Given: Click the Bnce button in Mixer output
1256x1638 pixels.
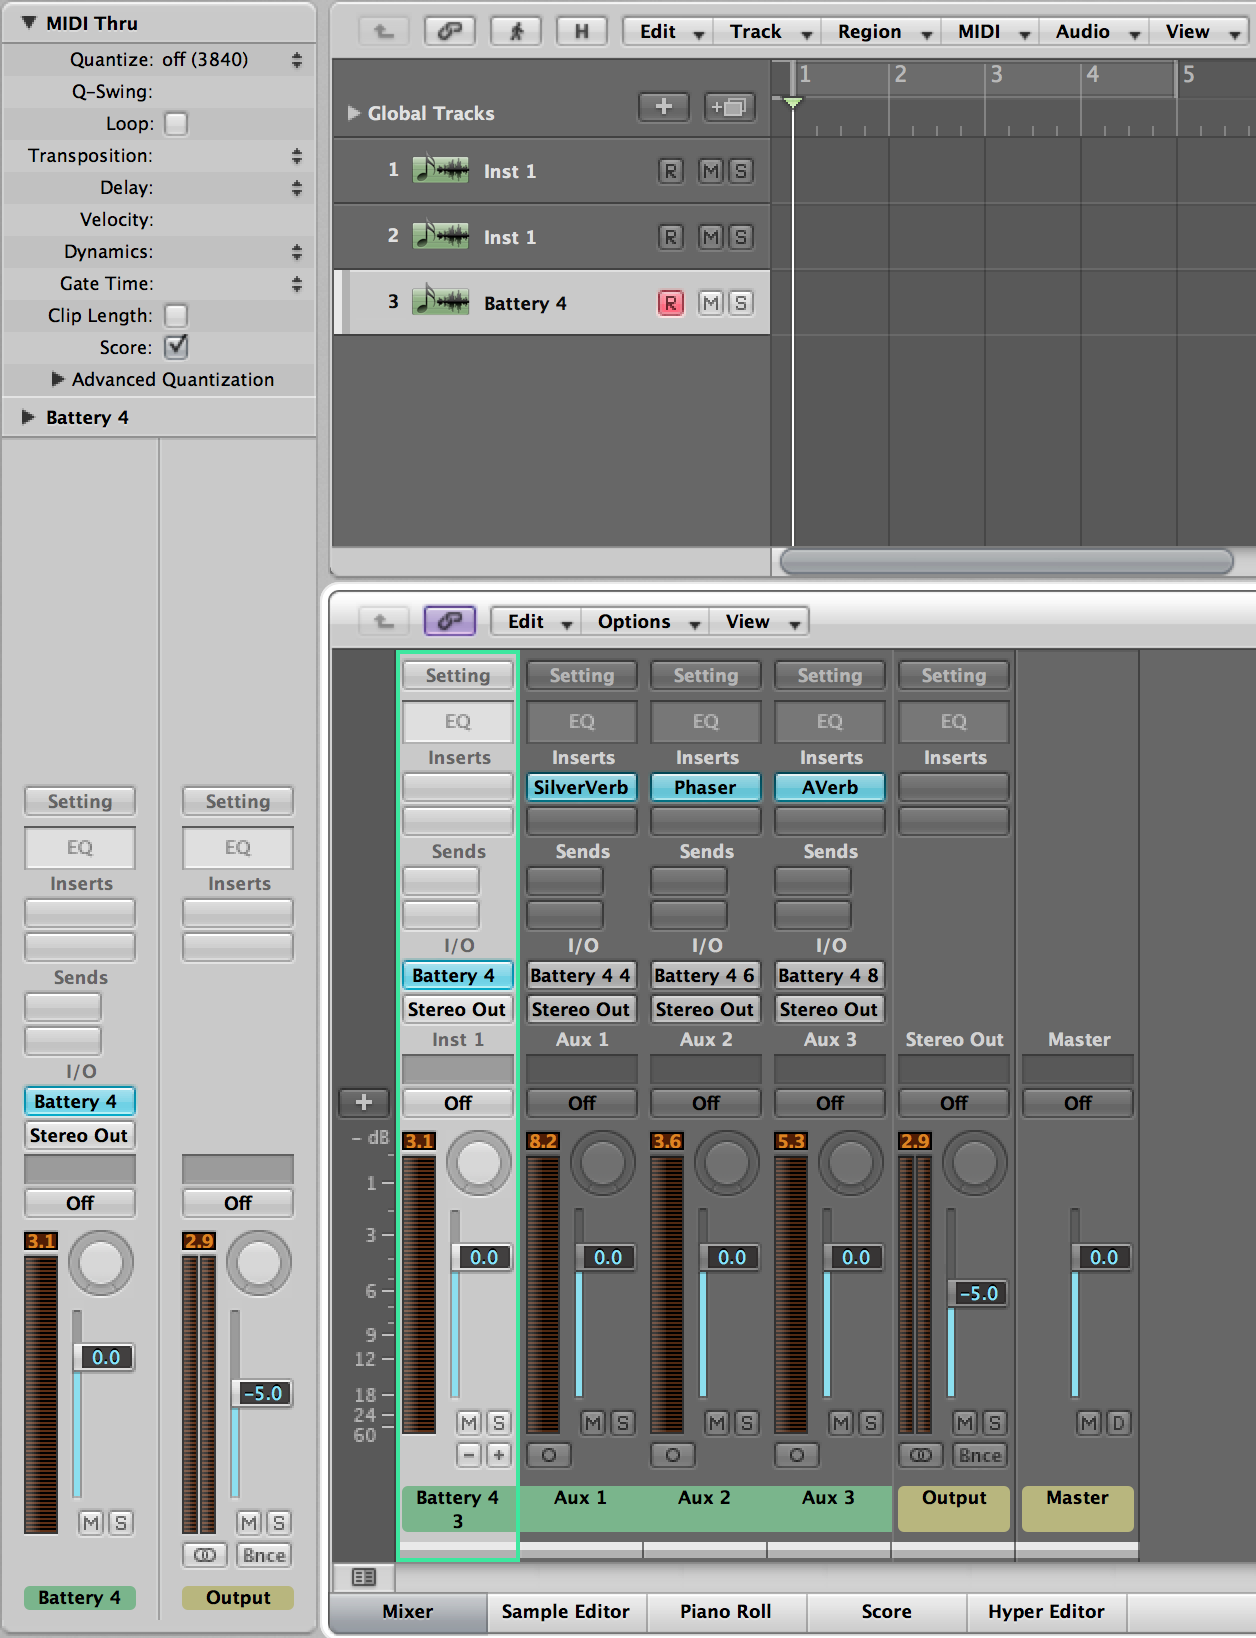Looking at the screenshot, I should (979, 1455).
